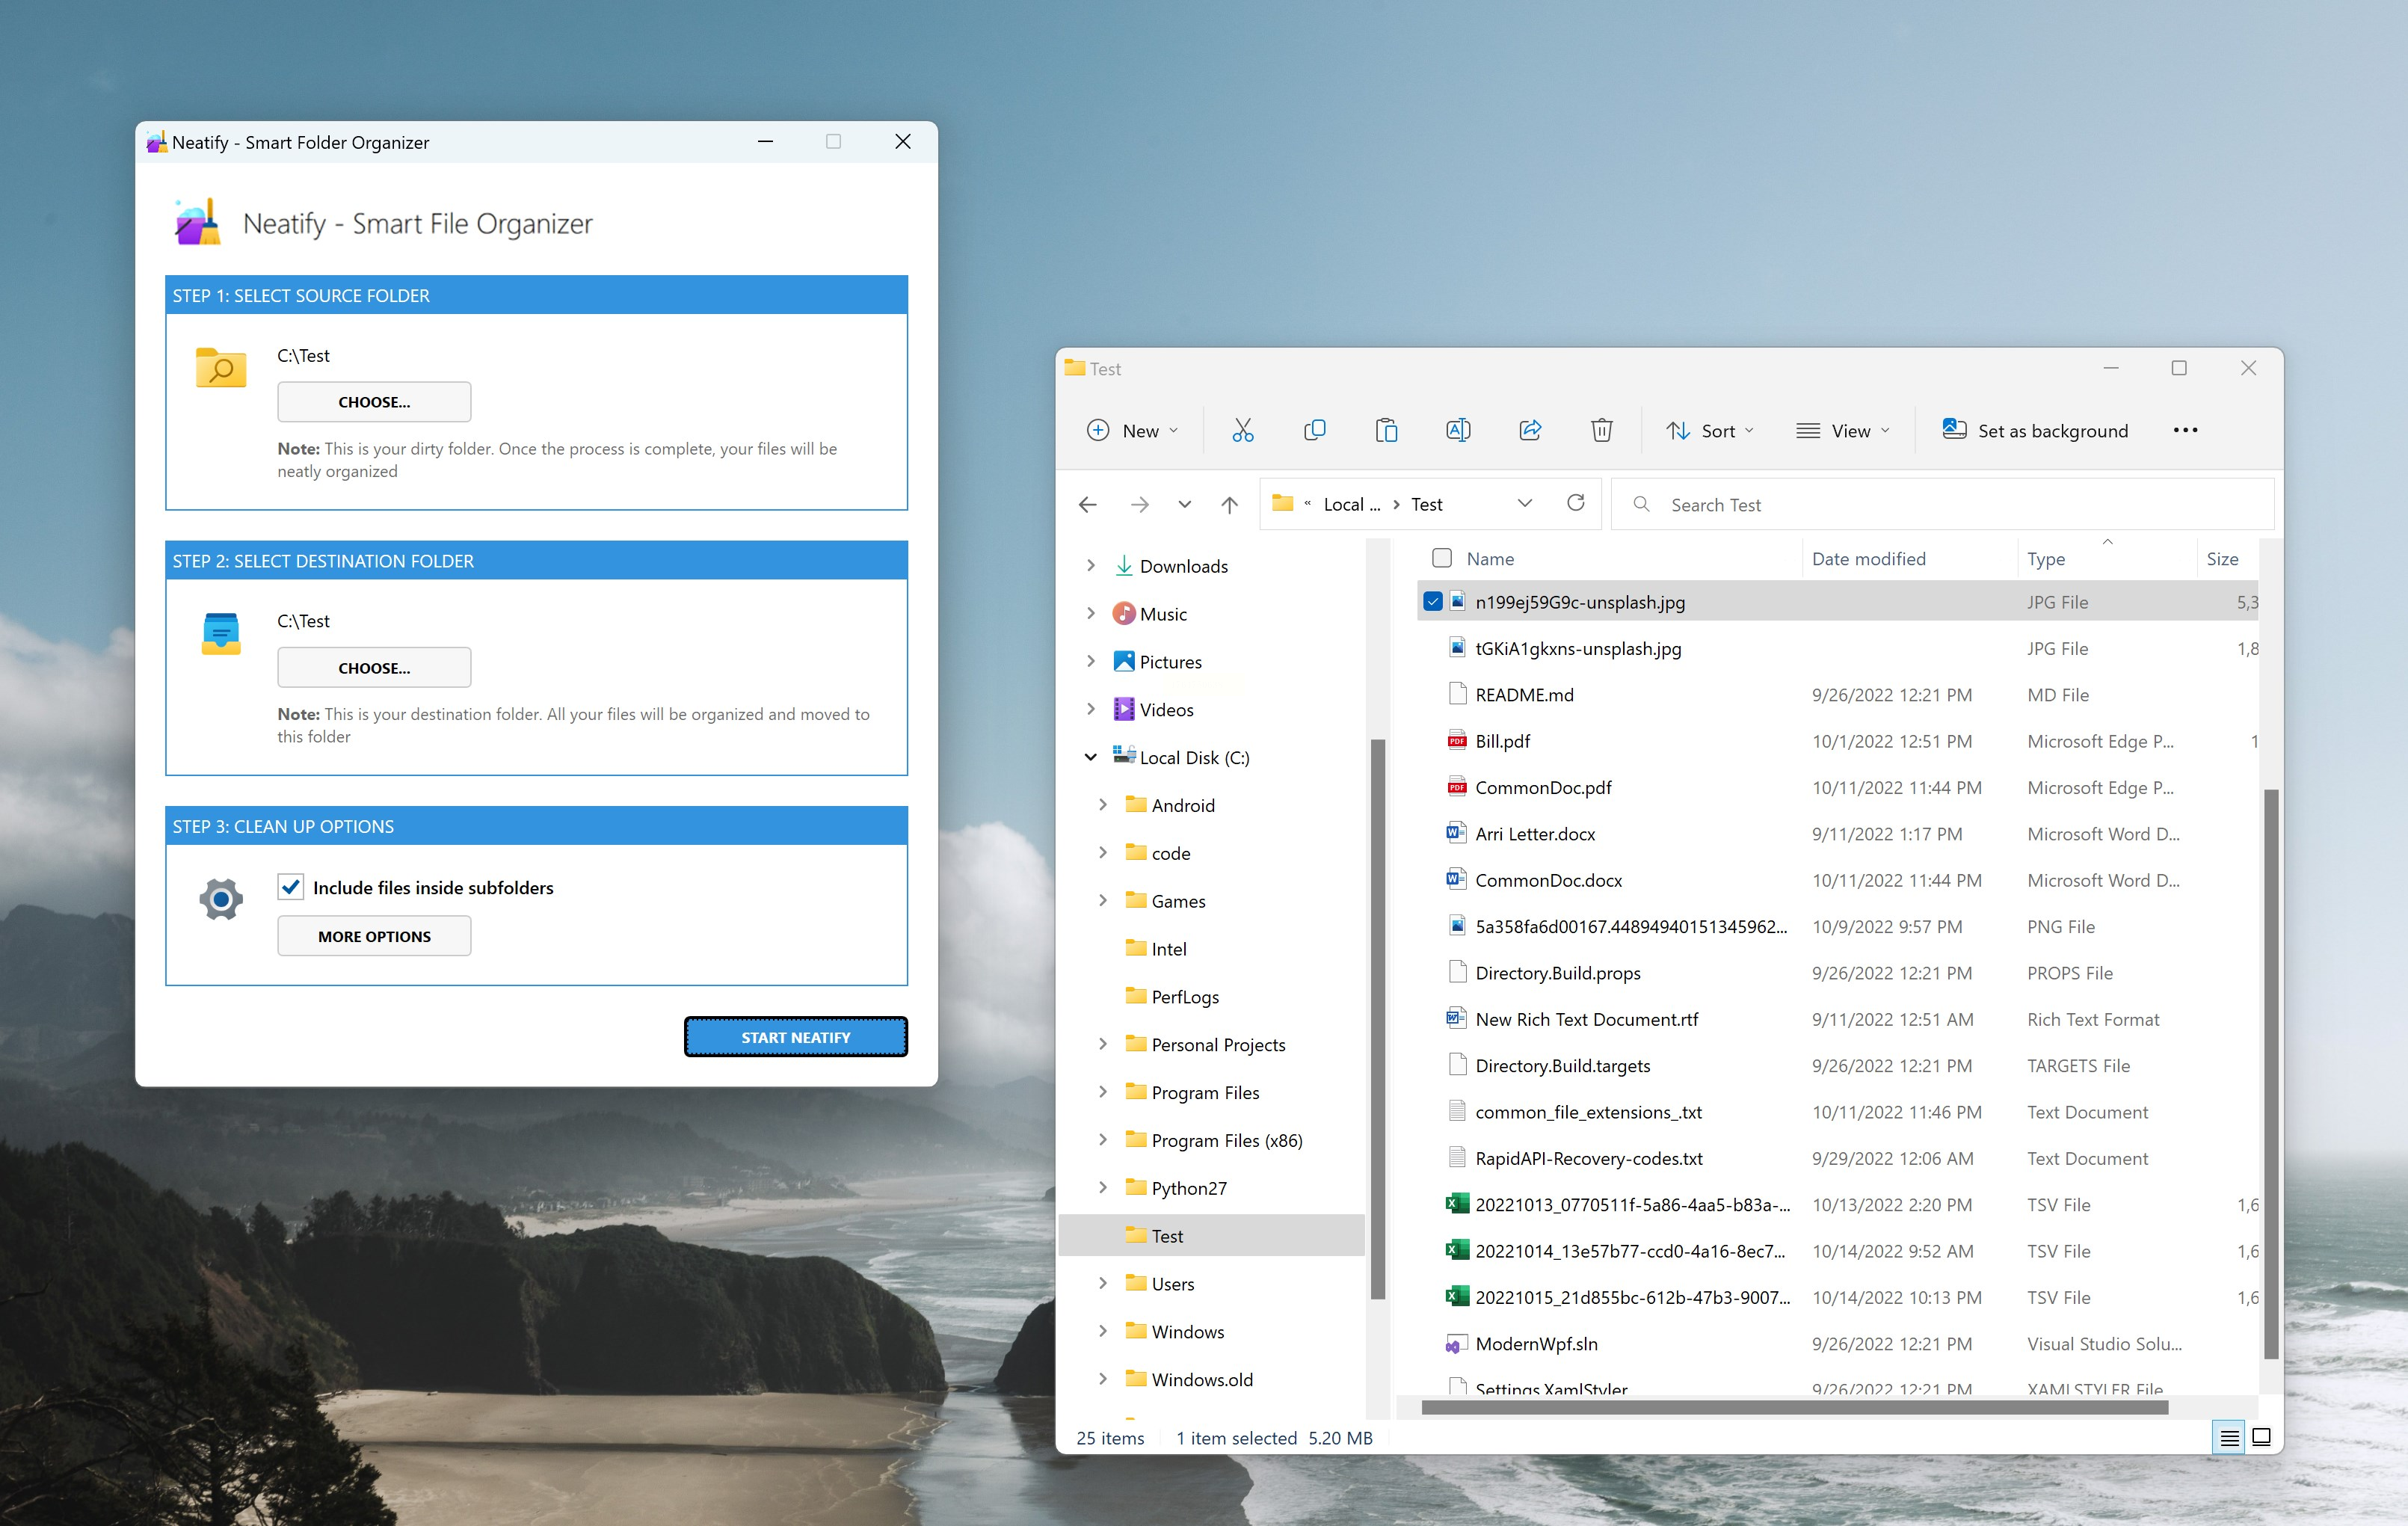Uncheck the n199ej59G9c-unsplash.jpg file checkbox

coord(1432,602)
